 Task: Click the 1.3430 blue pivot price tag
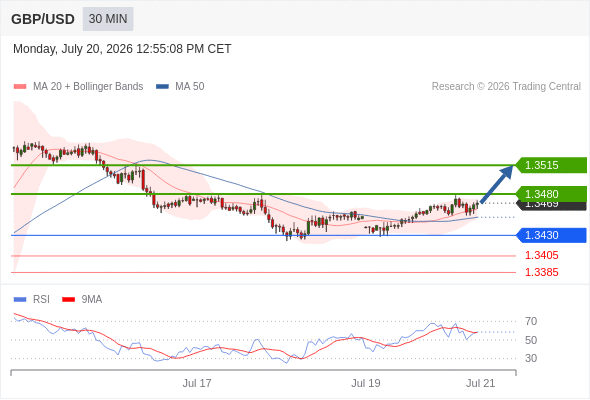click(551, 235)
